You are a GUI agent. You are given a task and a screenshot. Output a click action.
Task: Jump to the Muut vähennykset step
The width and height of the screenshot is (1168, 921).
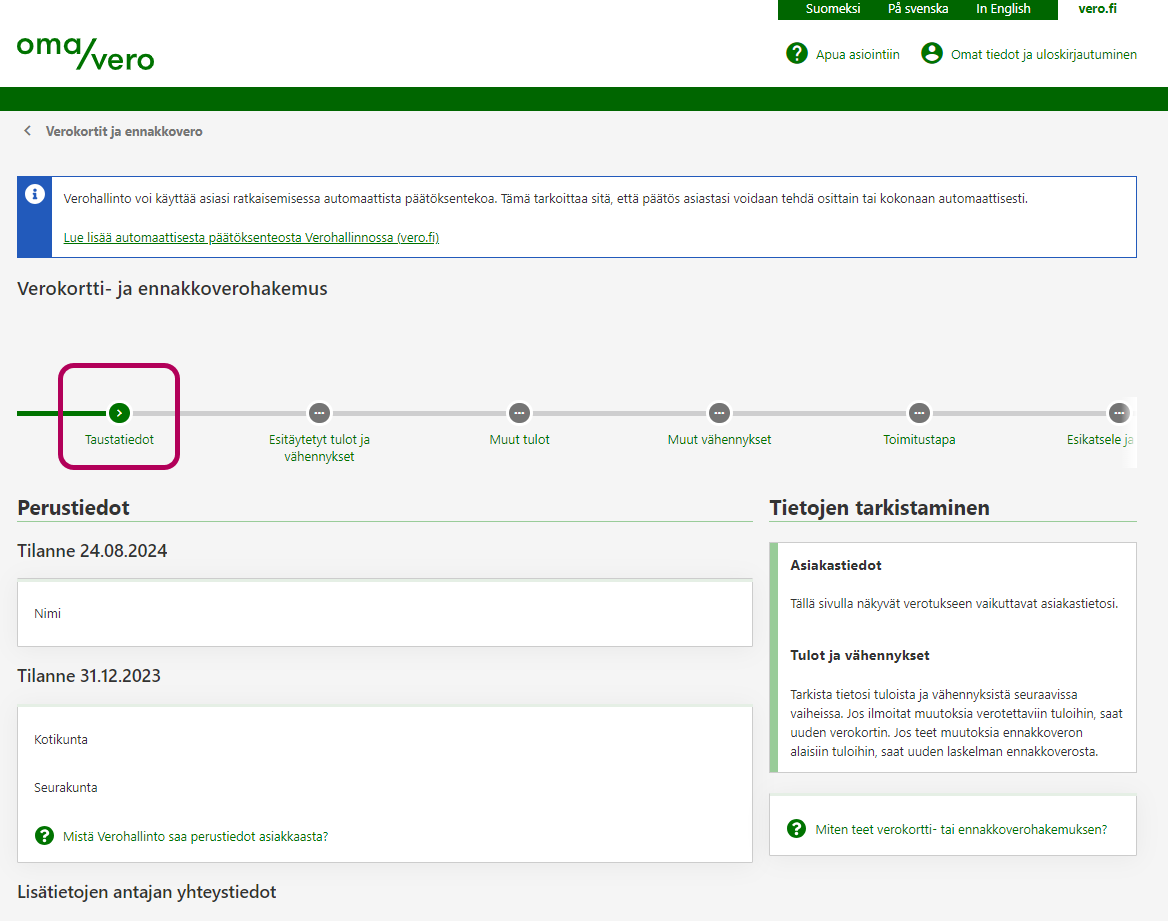(x=719, y=412)
